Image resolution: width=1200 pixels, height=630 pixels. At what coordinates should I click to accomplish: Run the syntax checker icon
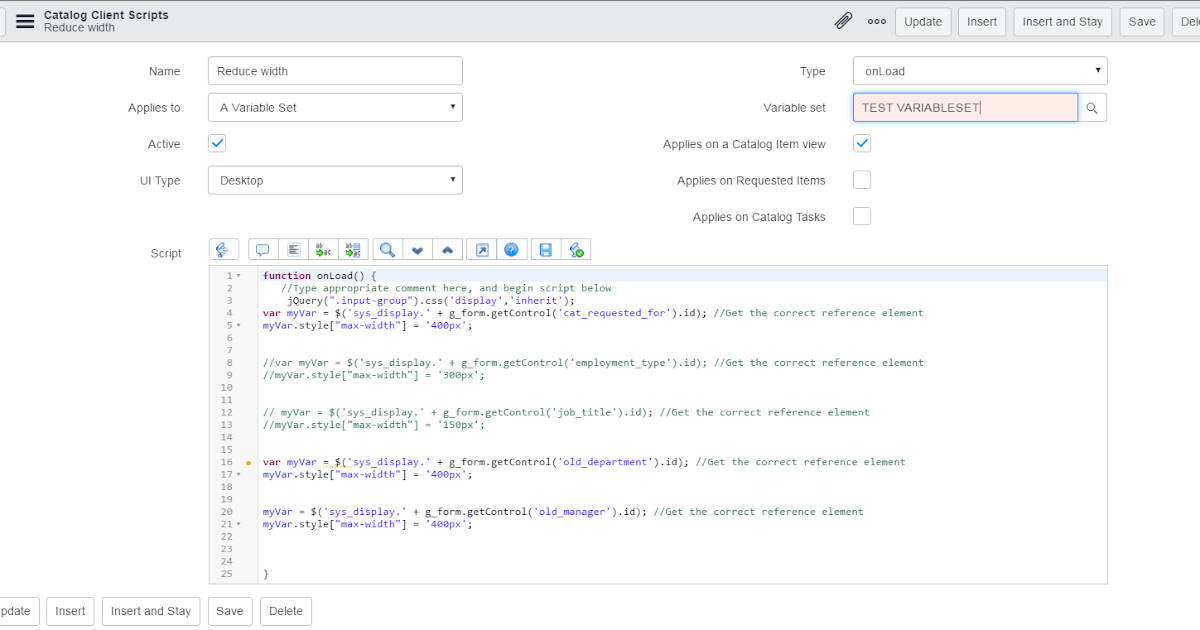pos(576,249)
